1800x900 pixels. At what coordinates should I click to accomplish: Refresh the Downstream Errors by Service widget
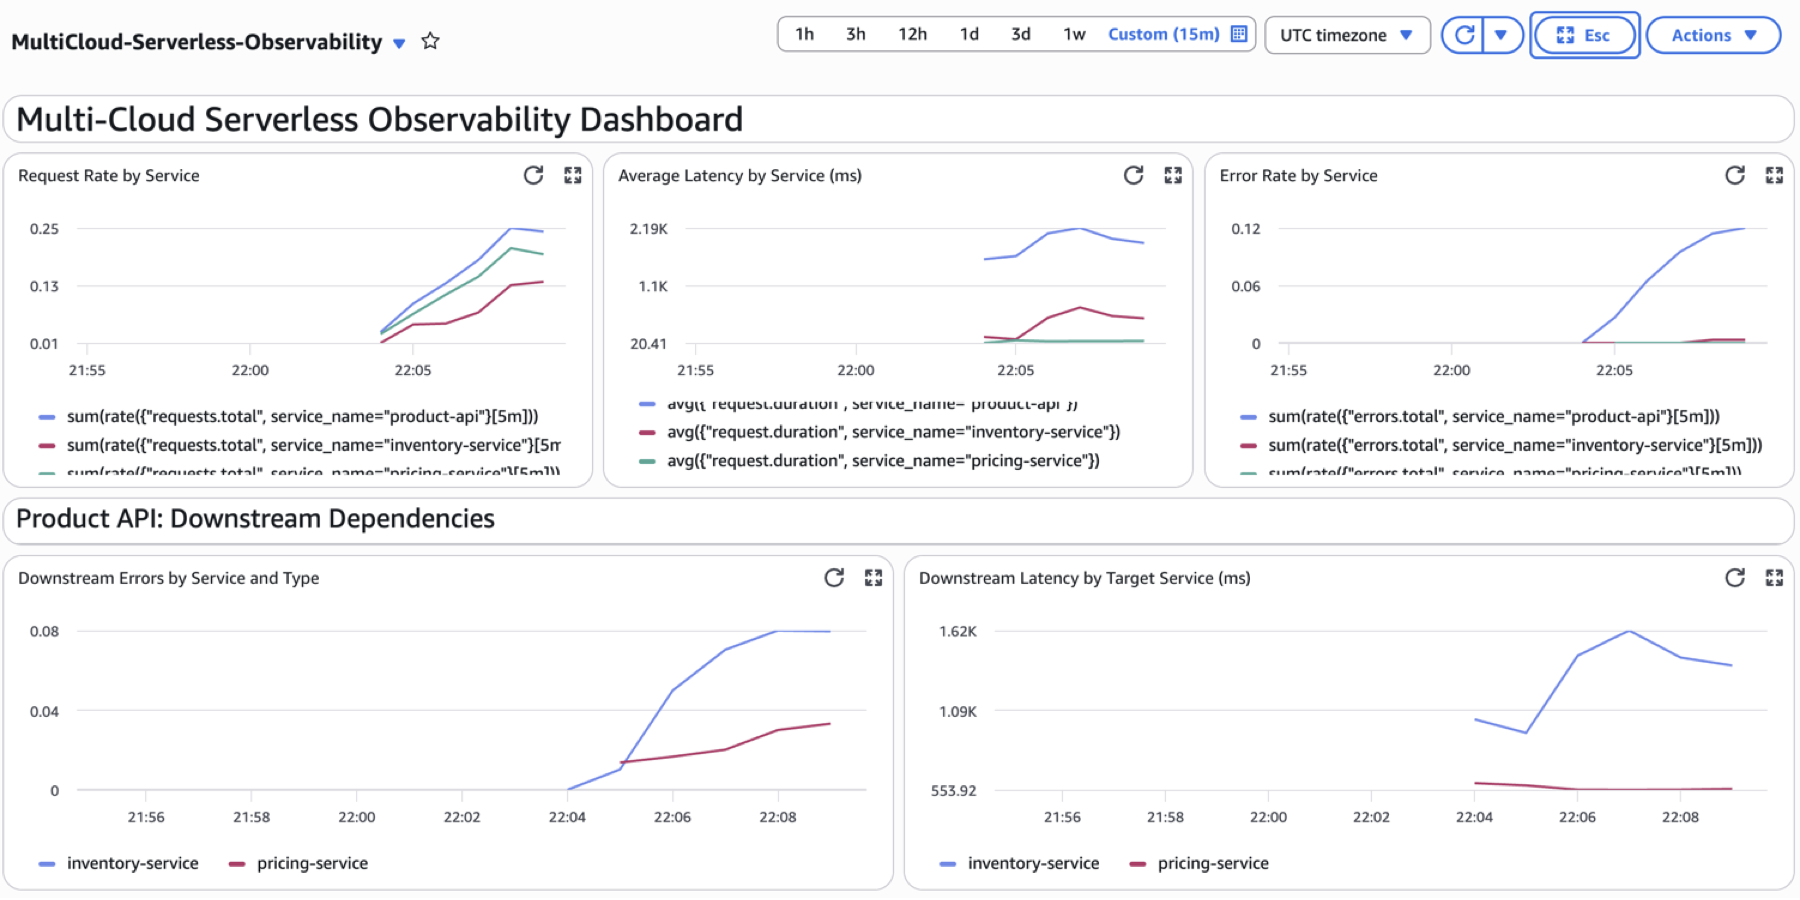pyautogui.click(x=834, y=578)
